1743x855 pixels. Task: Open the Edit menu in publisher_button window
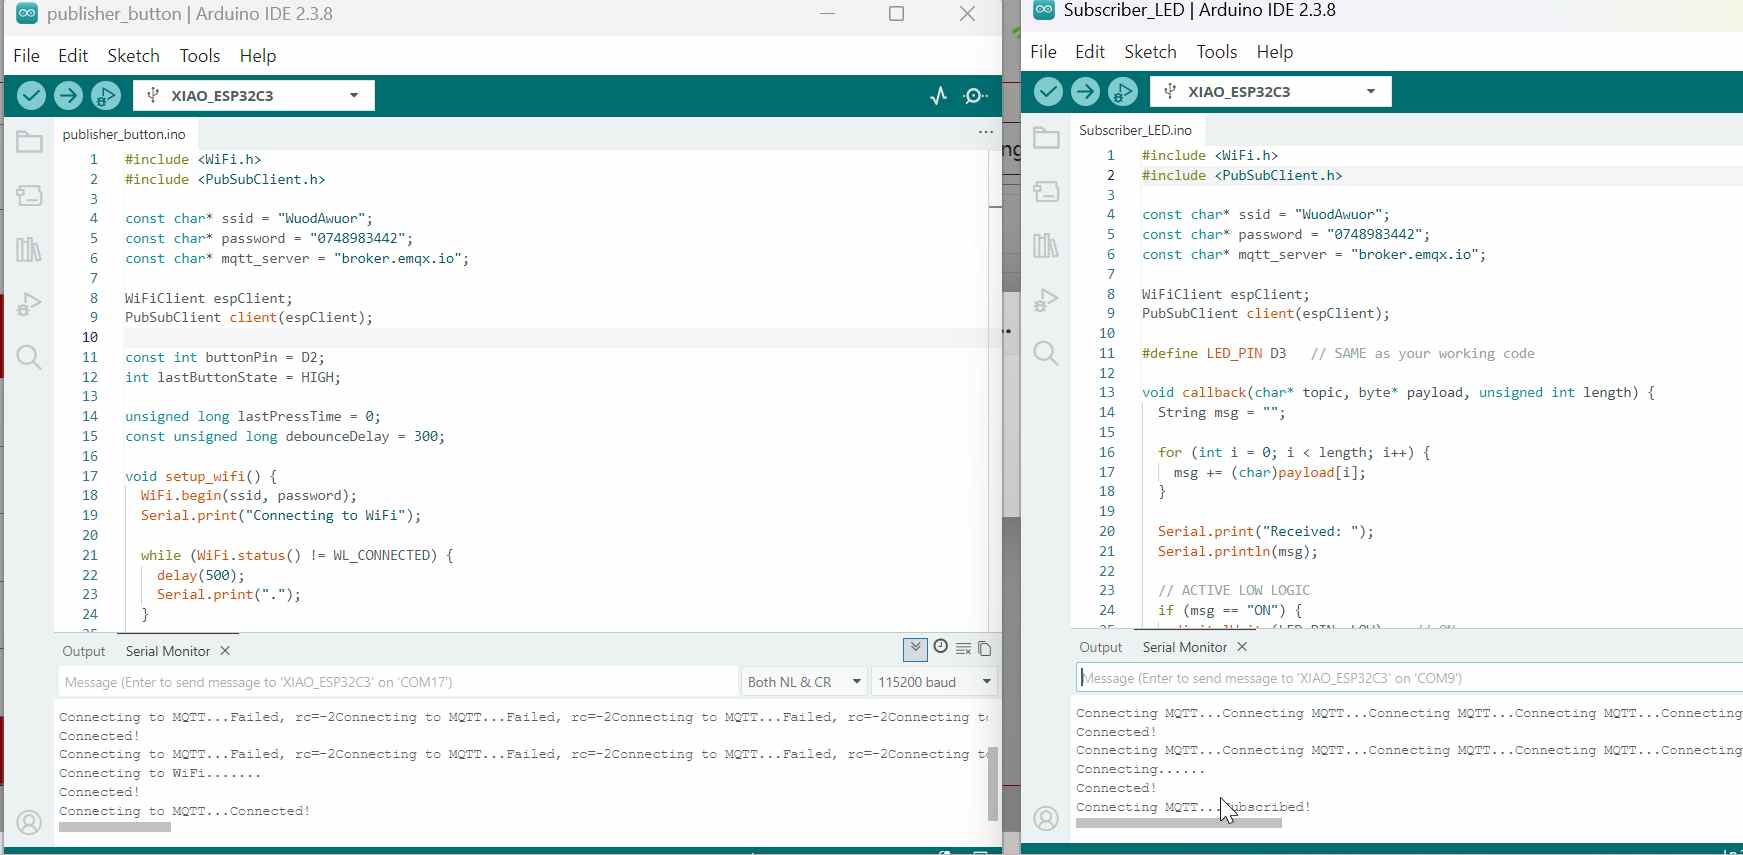(73, 56)
